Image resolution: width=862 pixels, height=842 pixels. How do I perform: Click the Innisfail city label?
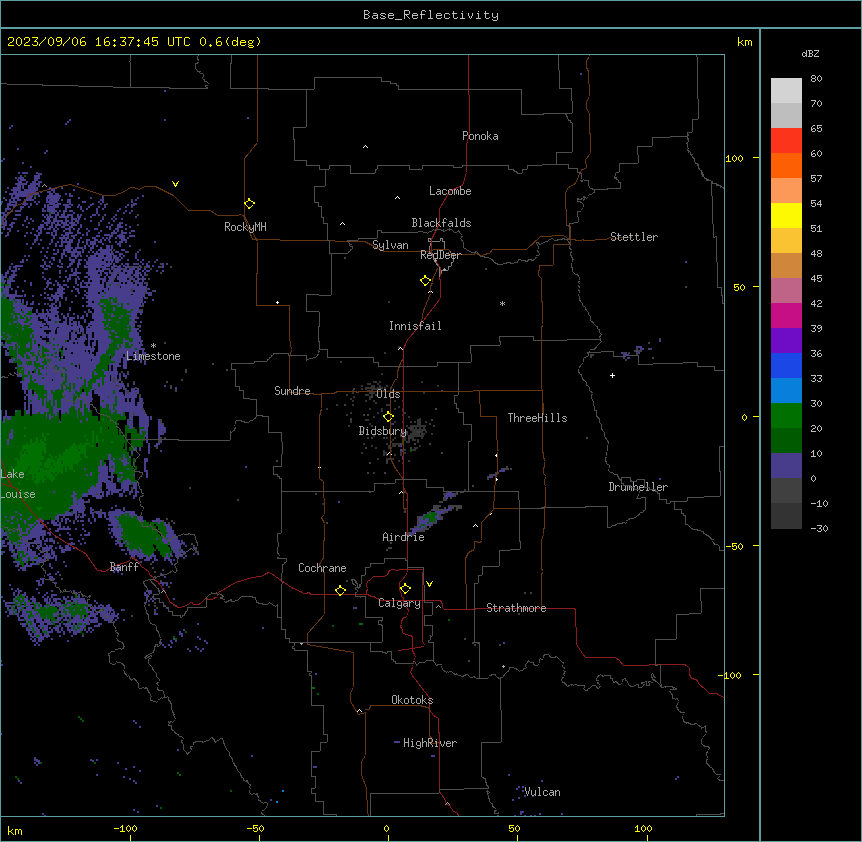(x=415, y=326)
